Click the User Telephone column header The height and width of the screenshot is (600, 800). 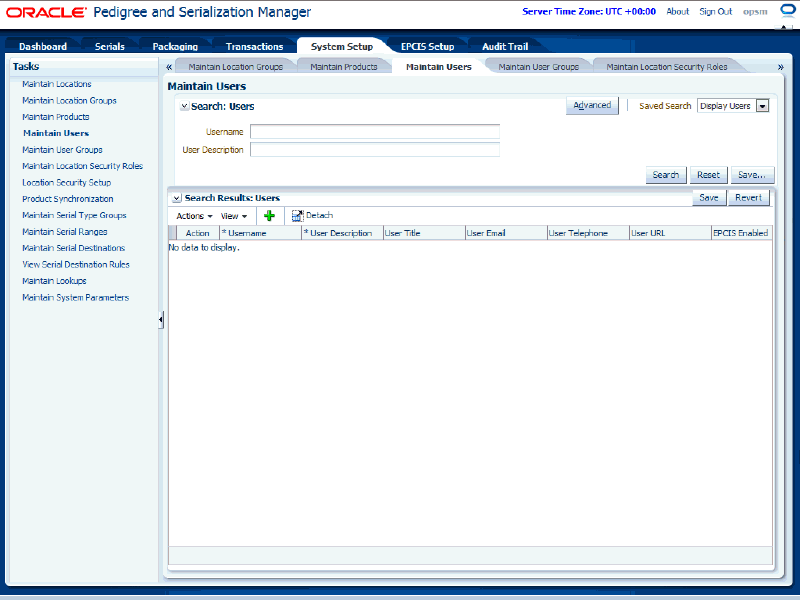588,233
